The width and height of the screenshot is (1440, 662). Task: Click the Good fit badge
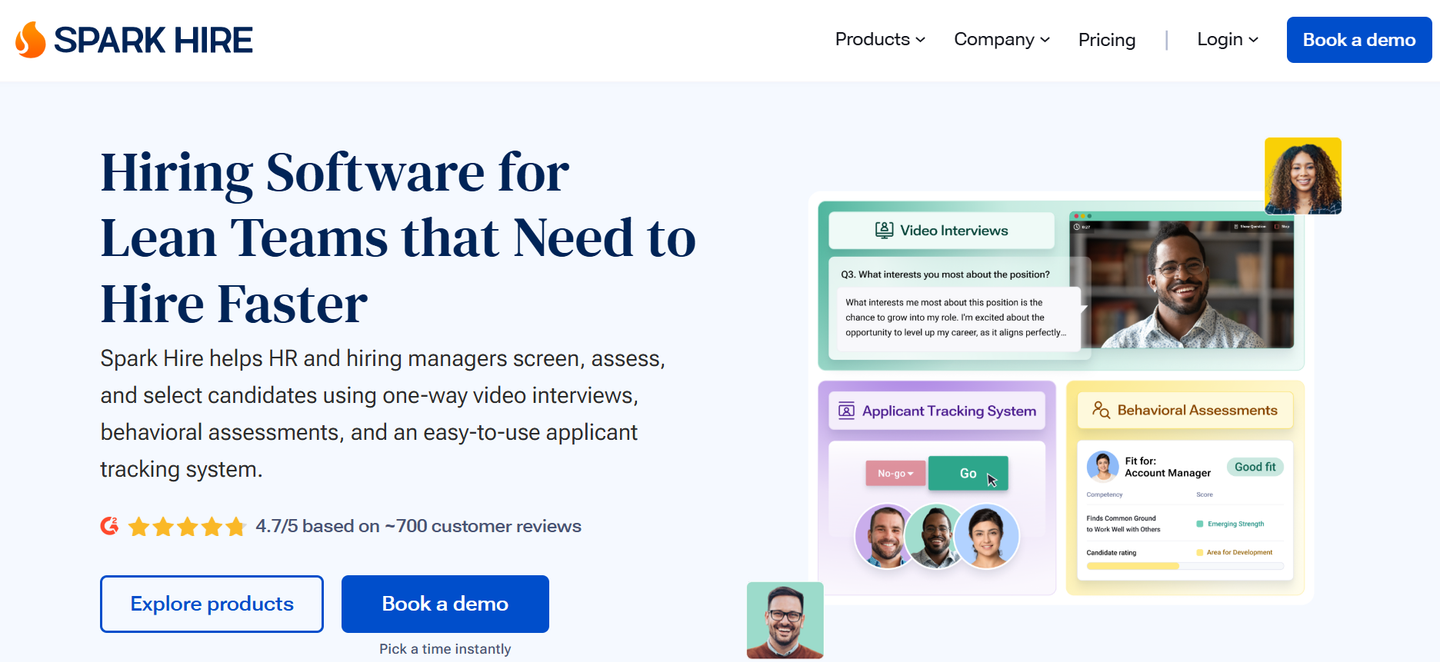pyautogui.click(x=1255, y=467)
